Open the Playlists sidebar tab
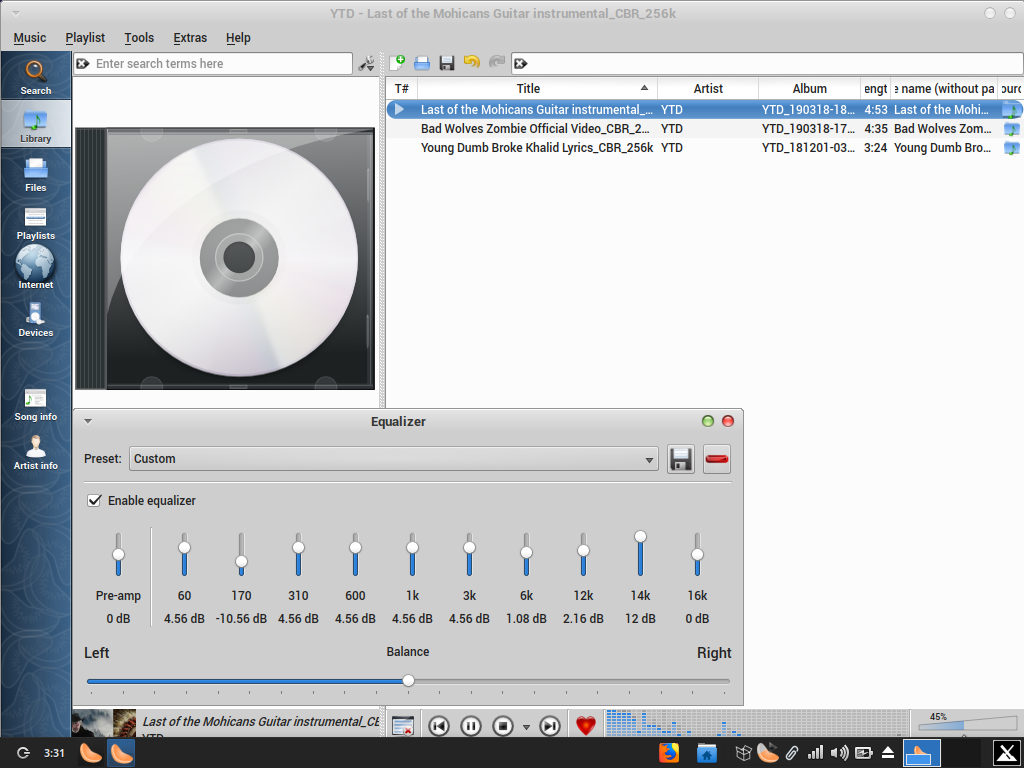The width and height of the screenshot is (1024, 768). [35, 222]
